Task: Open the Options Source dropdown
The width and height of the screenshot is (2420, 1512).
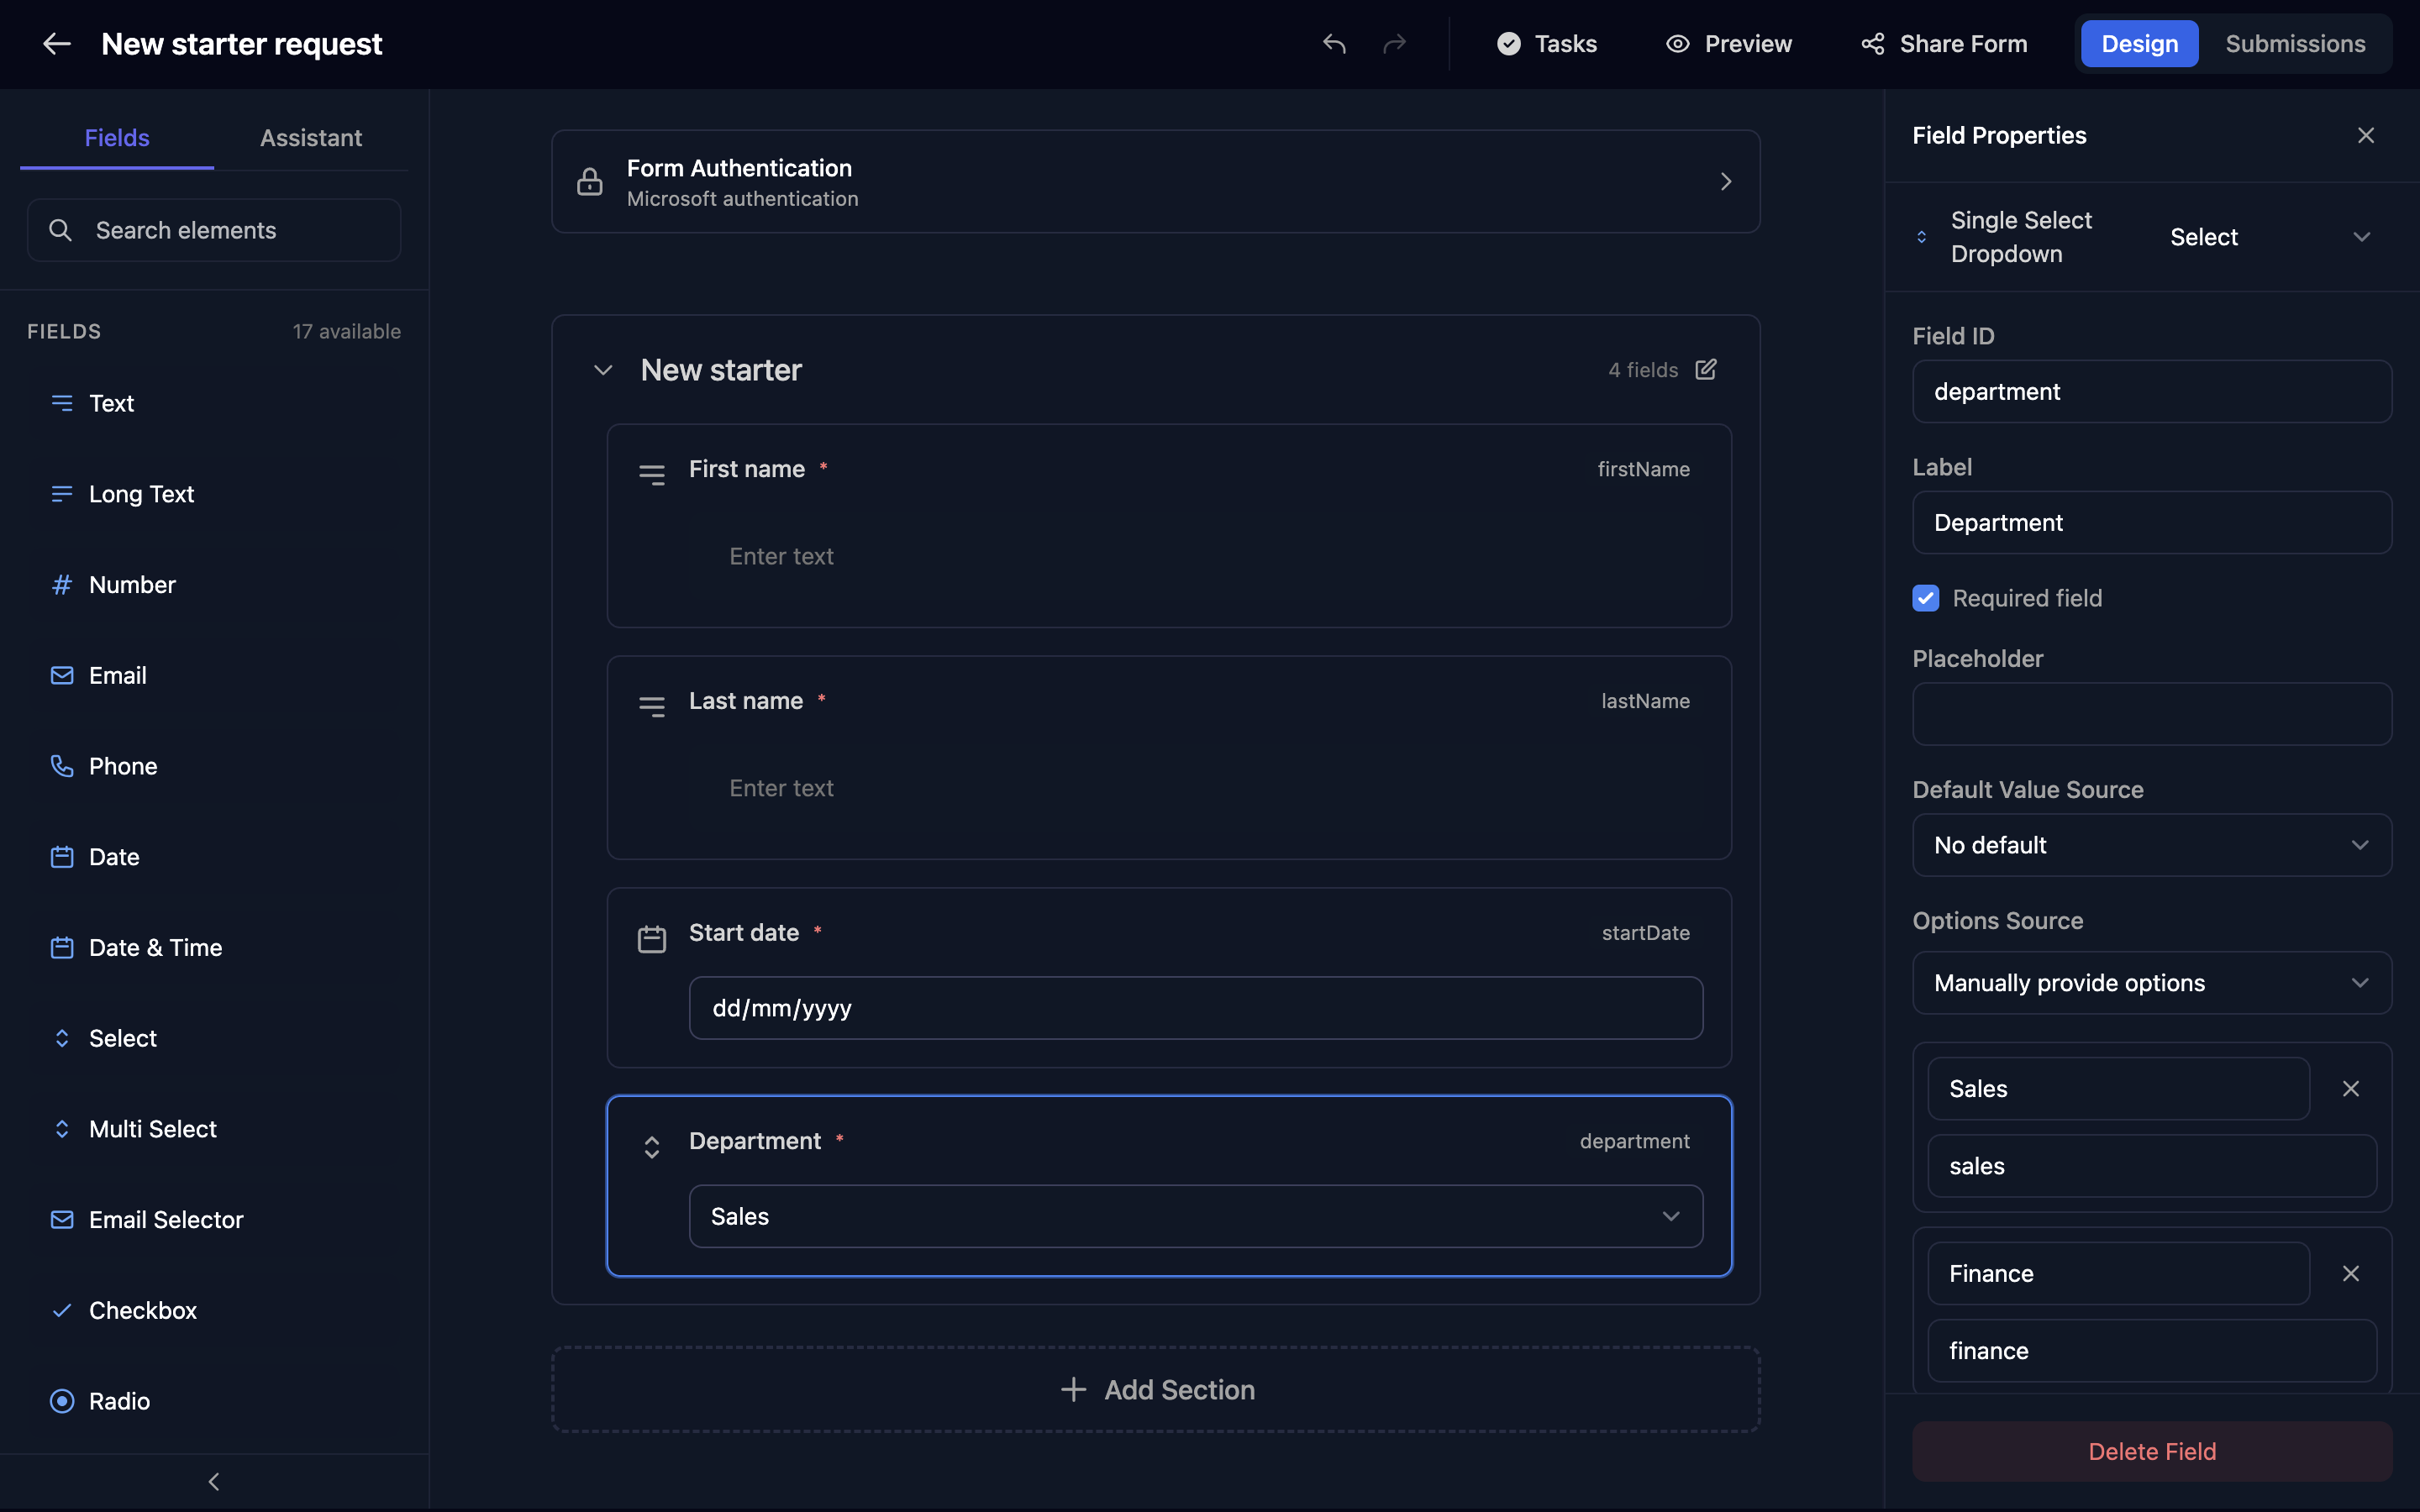Action: pyautogui.click(x=2152, y=983)
